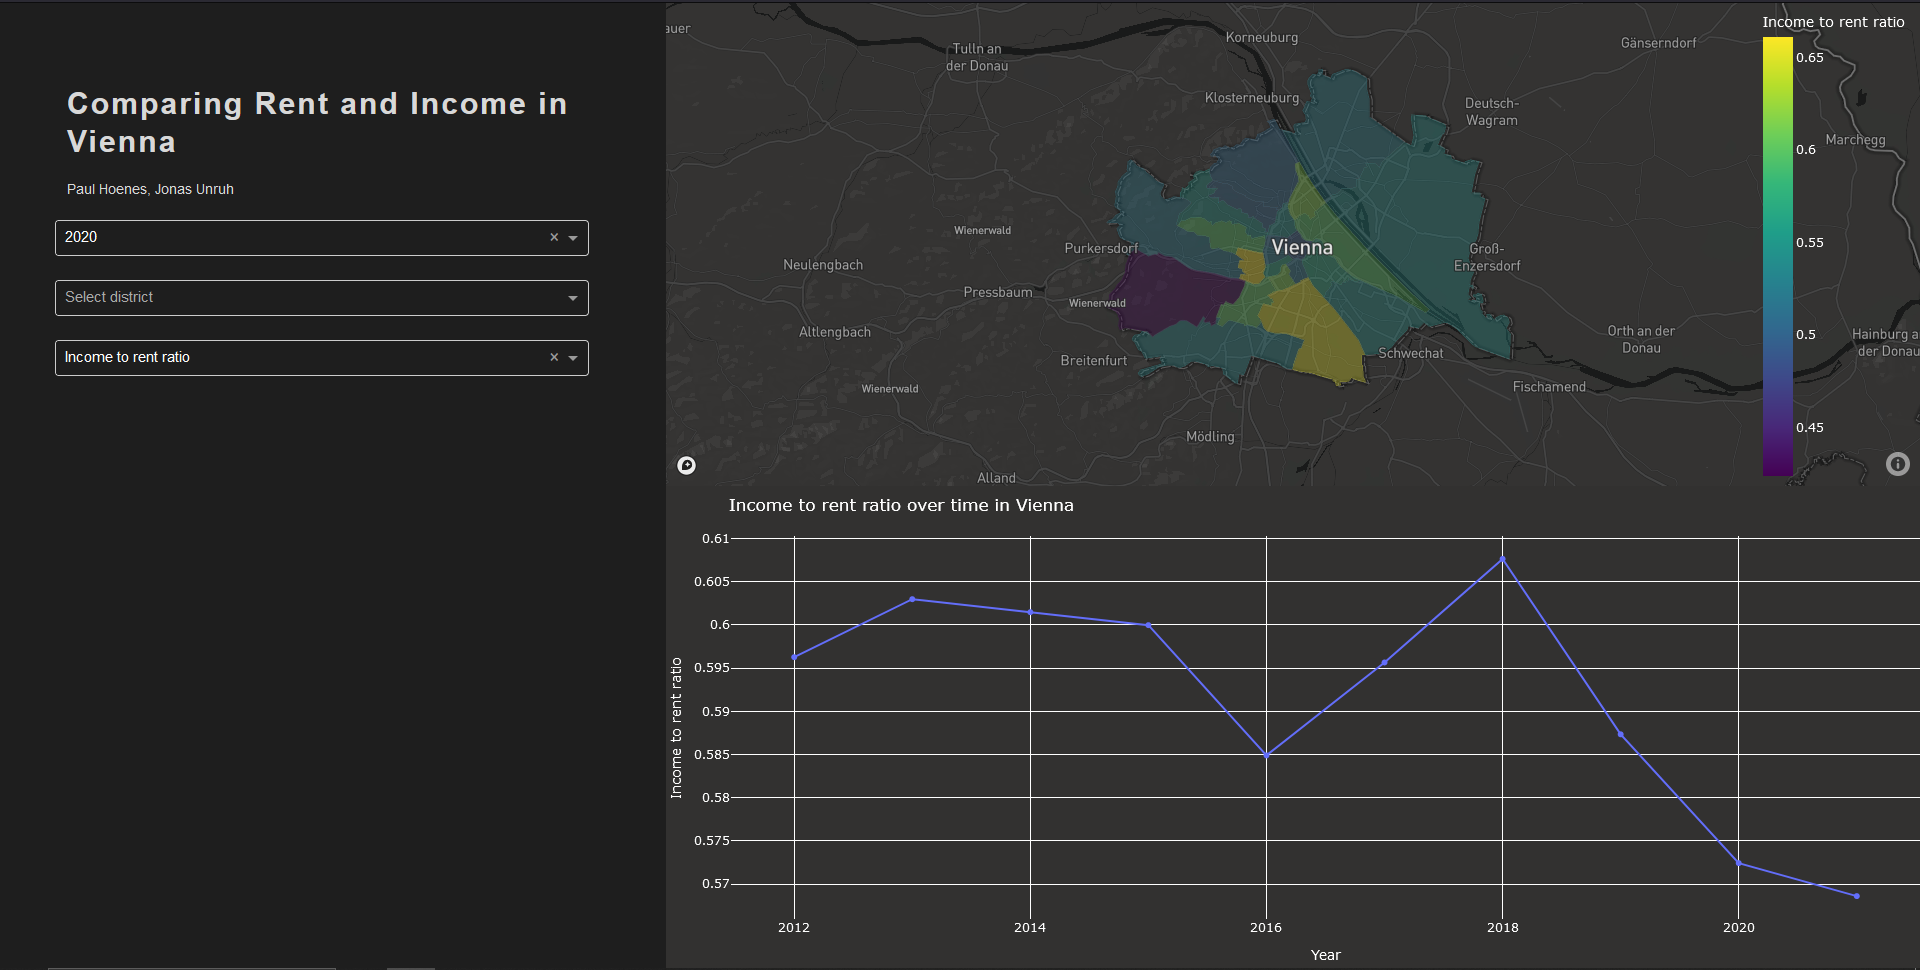Expand the Income to rent ratio dropdown arrow
The width and height of the screenshot is (1920, 970).
573,358
